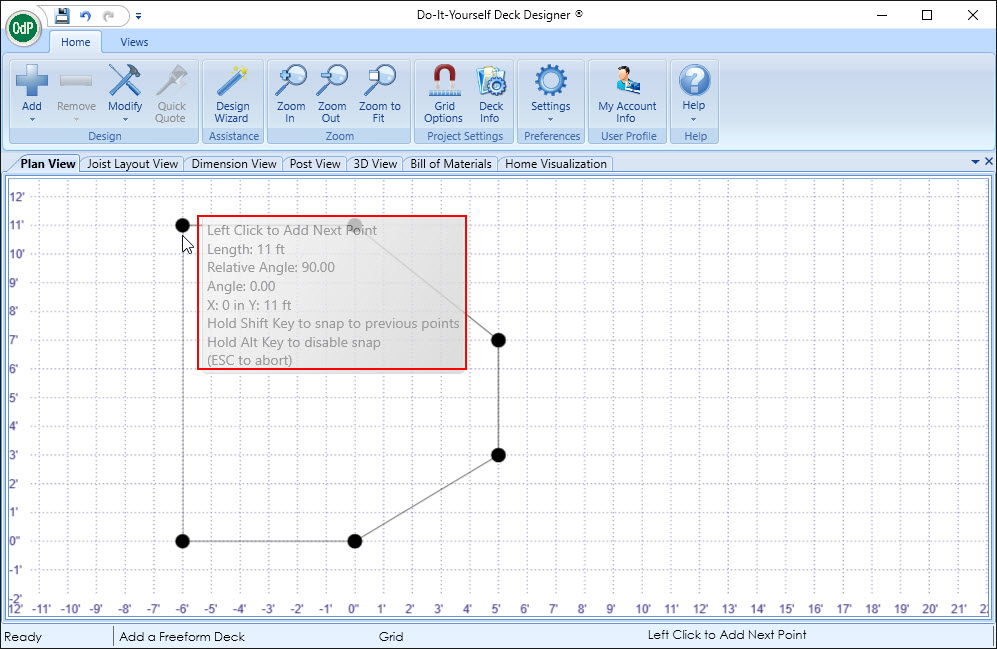Open the view tabs list dropdown arrow

point(975,162)
